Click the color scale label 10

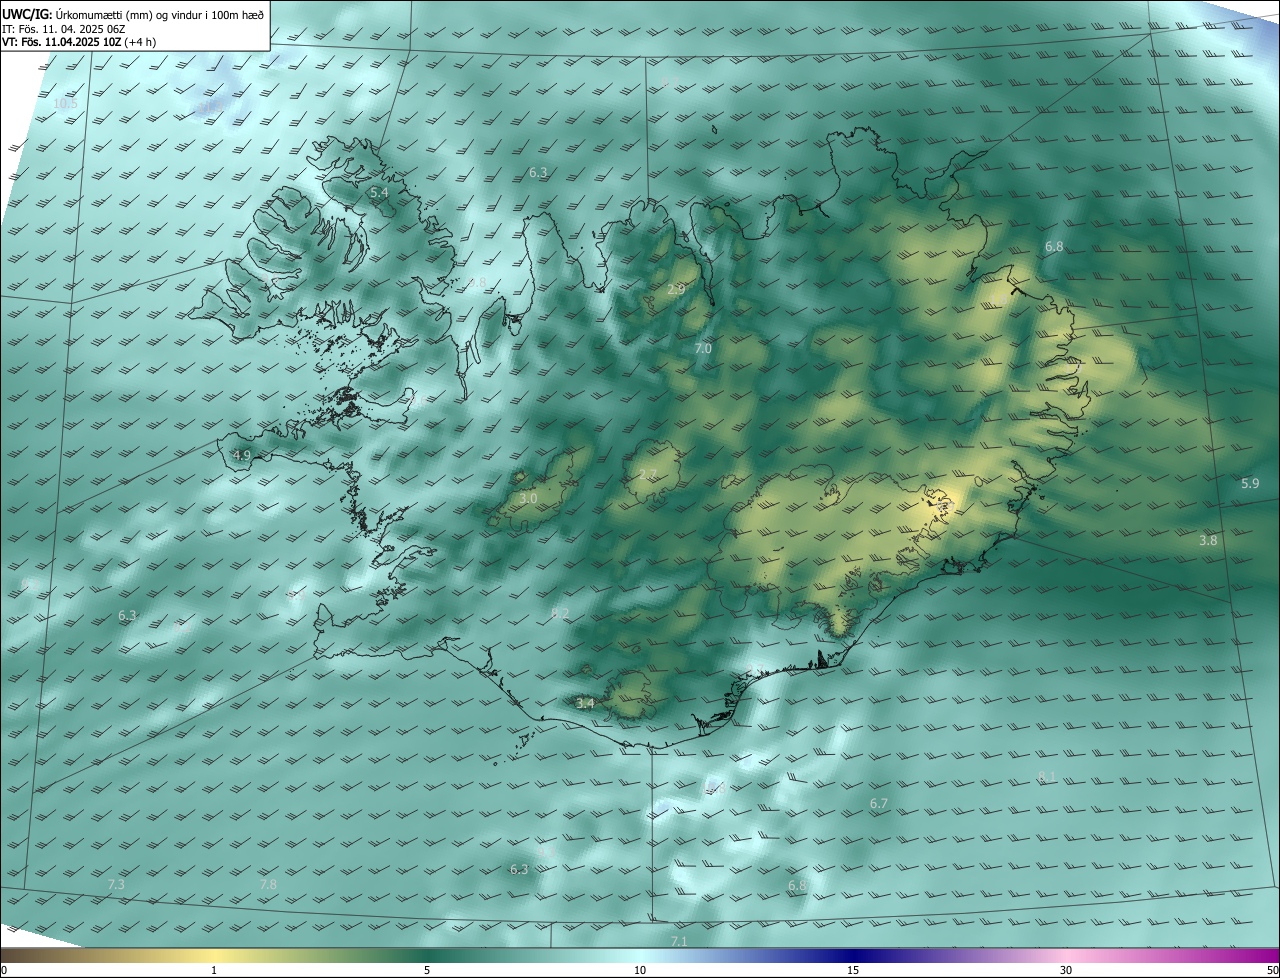[x=640, y=970]
